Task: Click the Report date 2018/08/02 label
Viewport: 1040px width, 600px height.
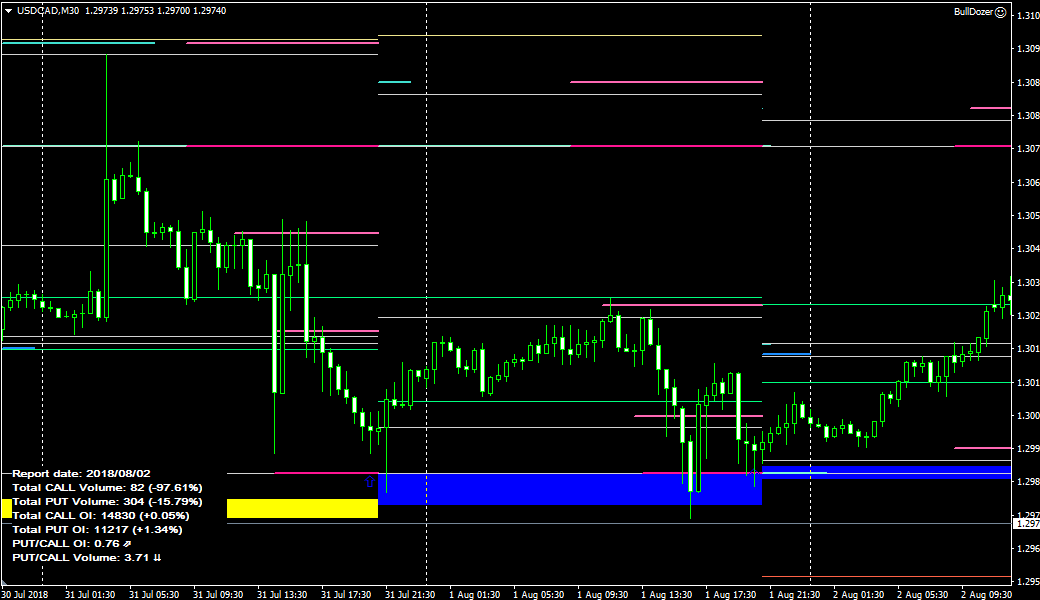Action: click(81, 473)
